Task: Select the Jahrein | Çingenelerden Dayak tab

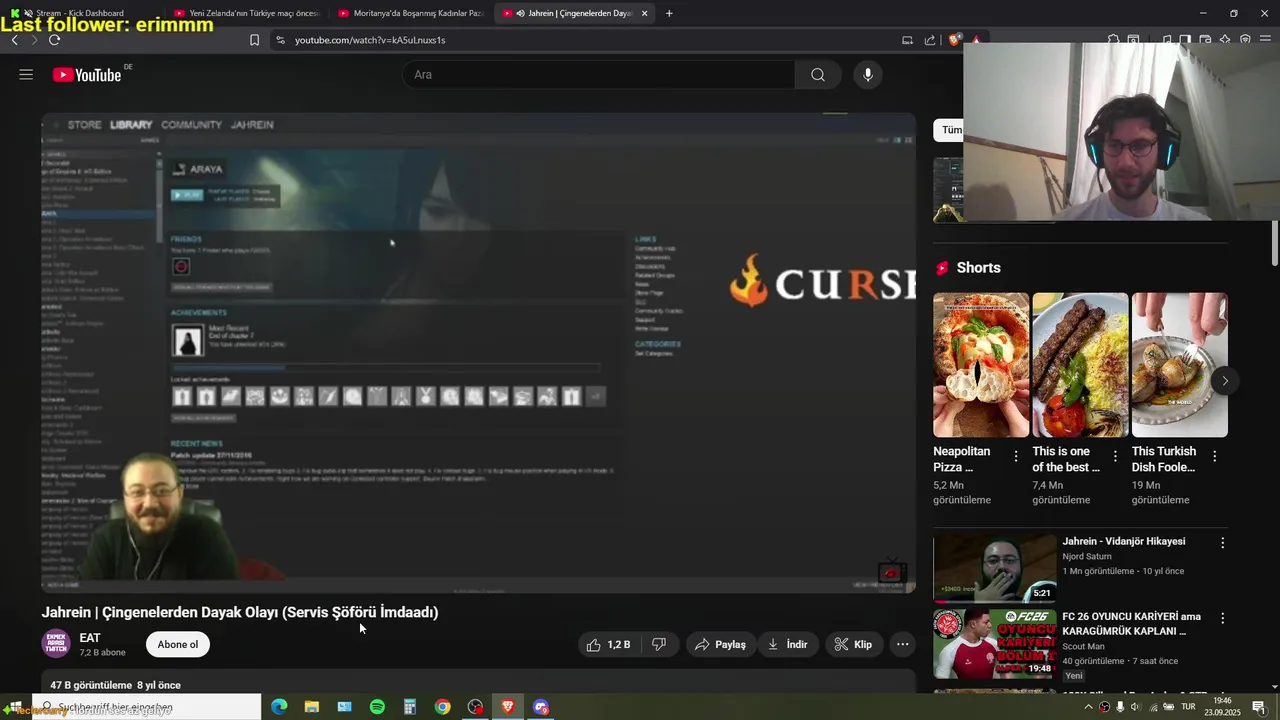Action: 576,13
